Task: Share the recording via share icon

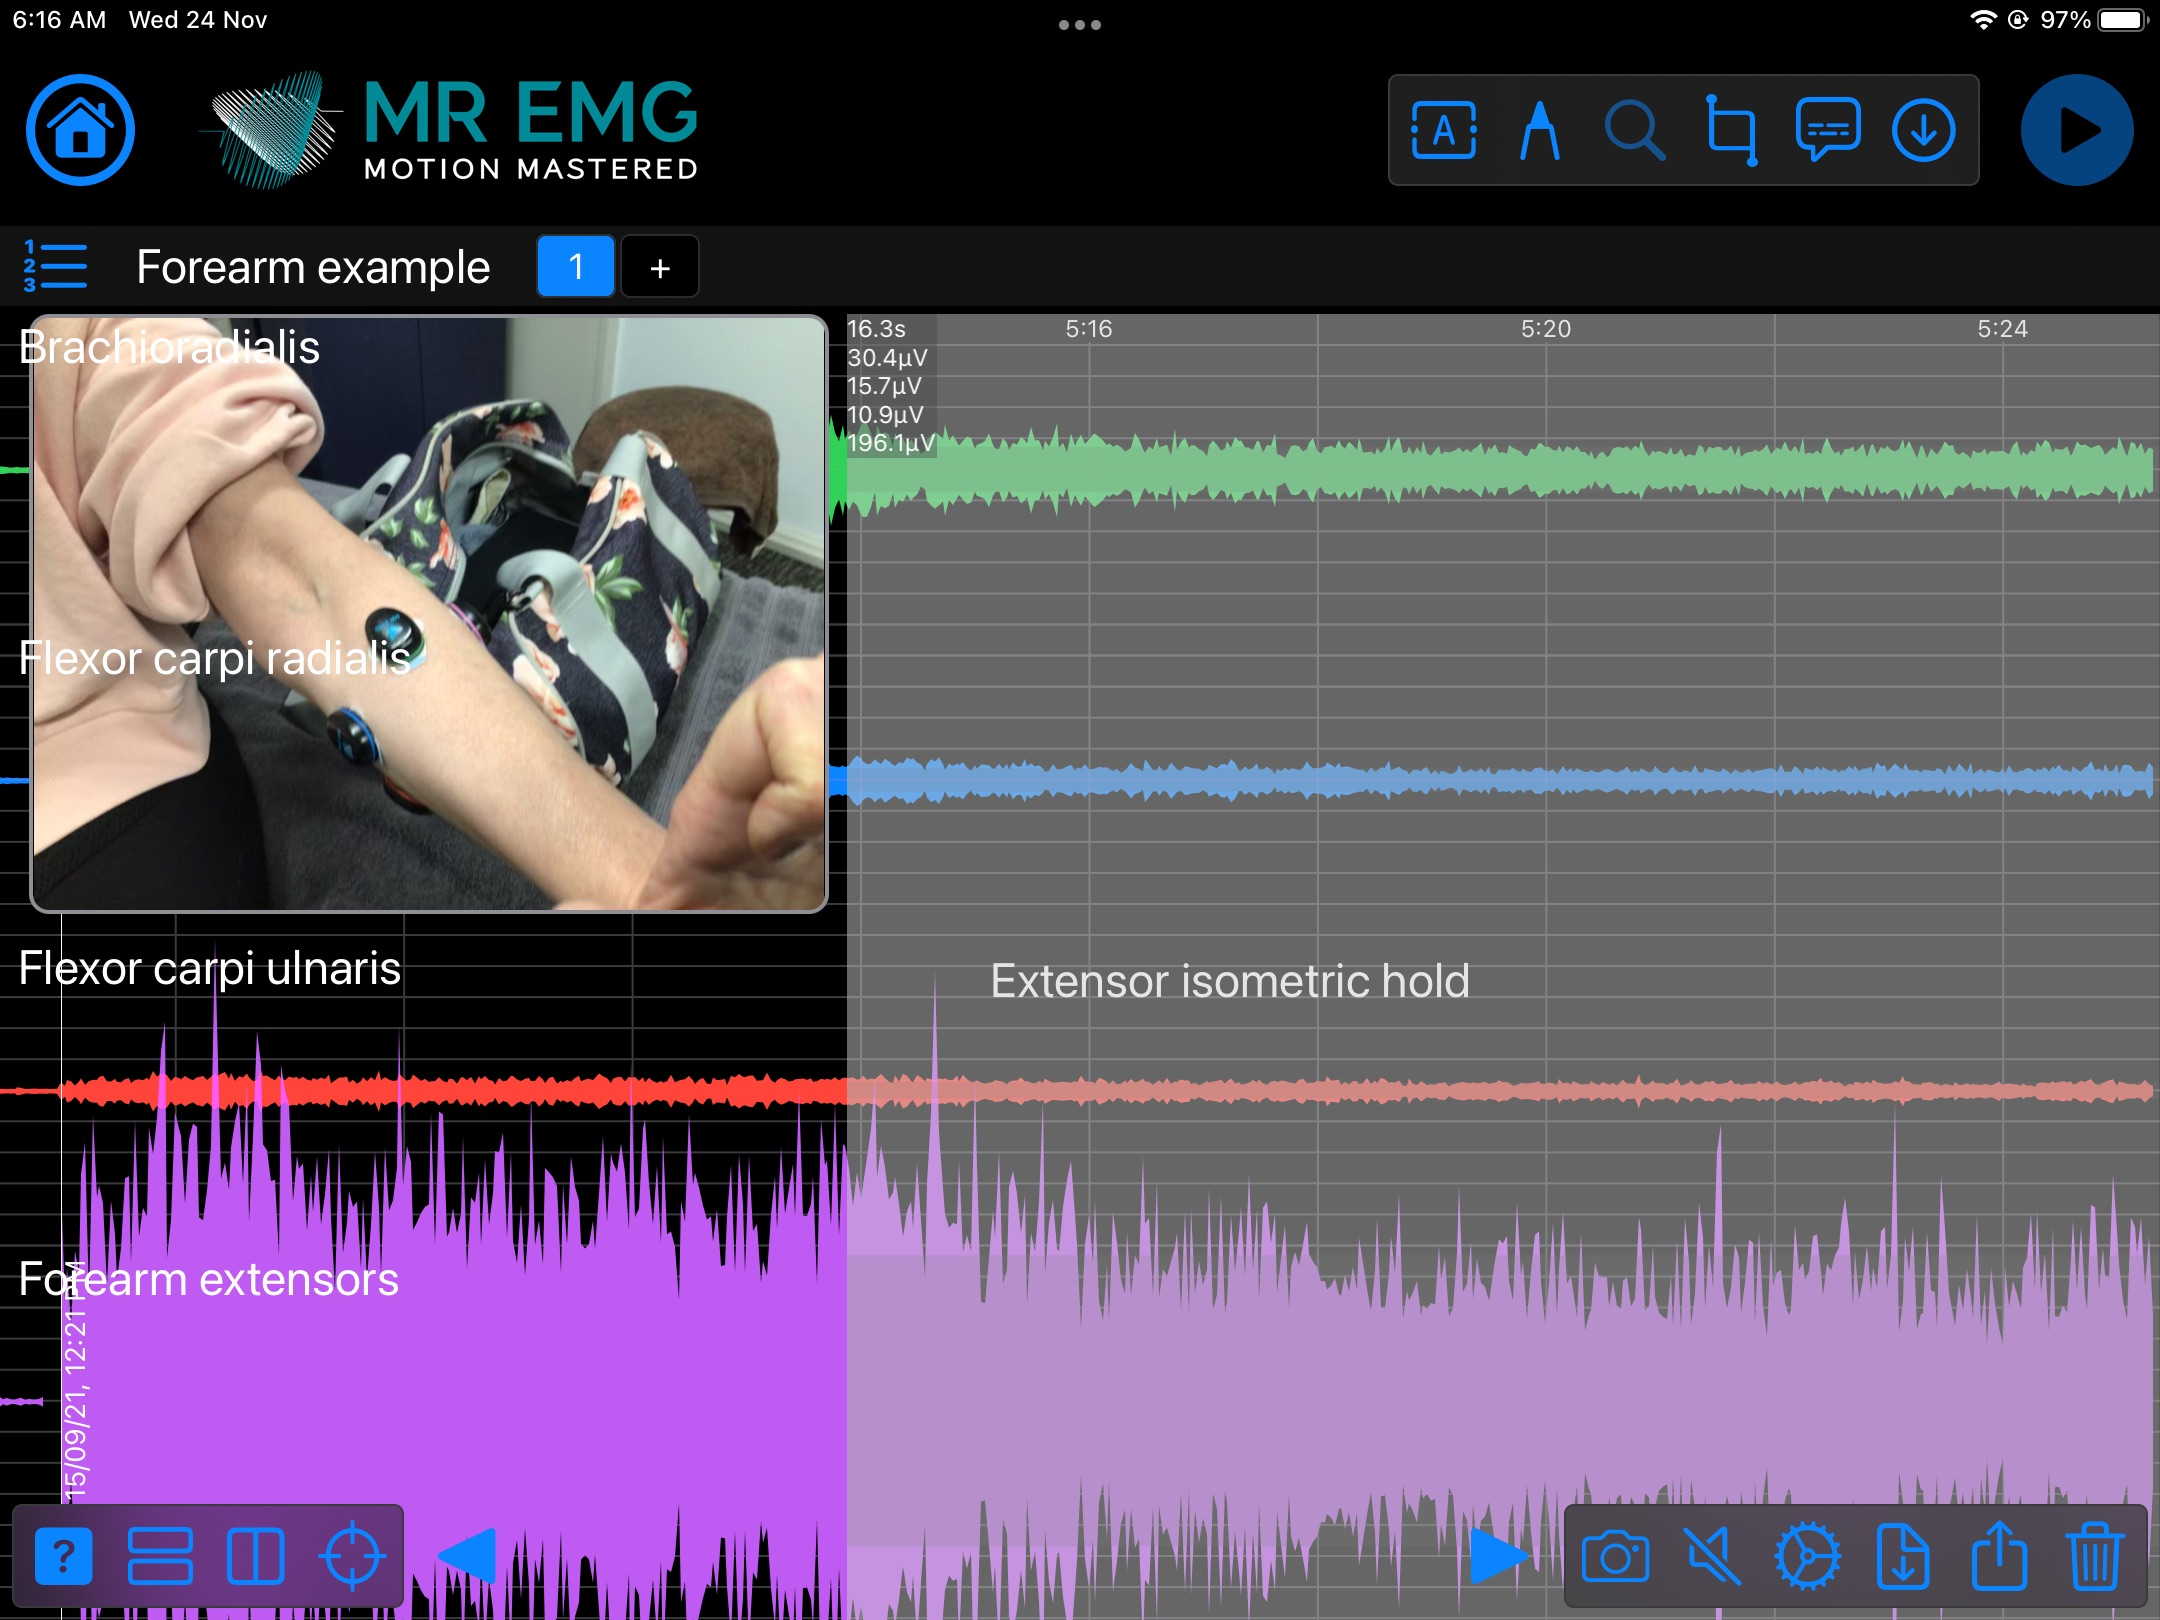Action: tap(1998, 1555)
